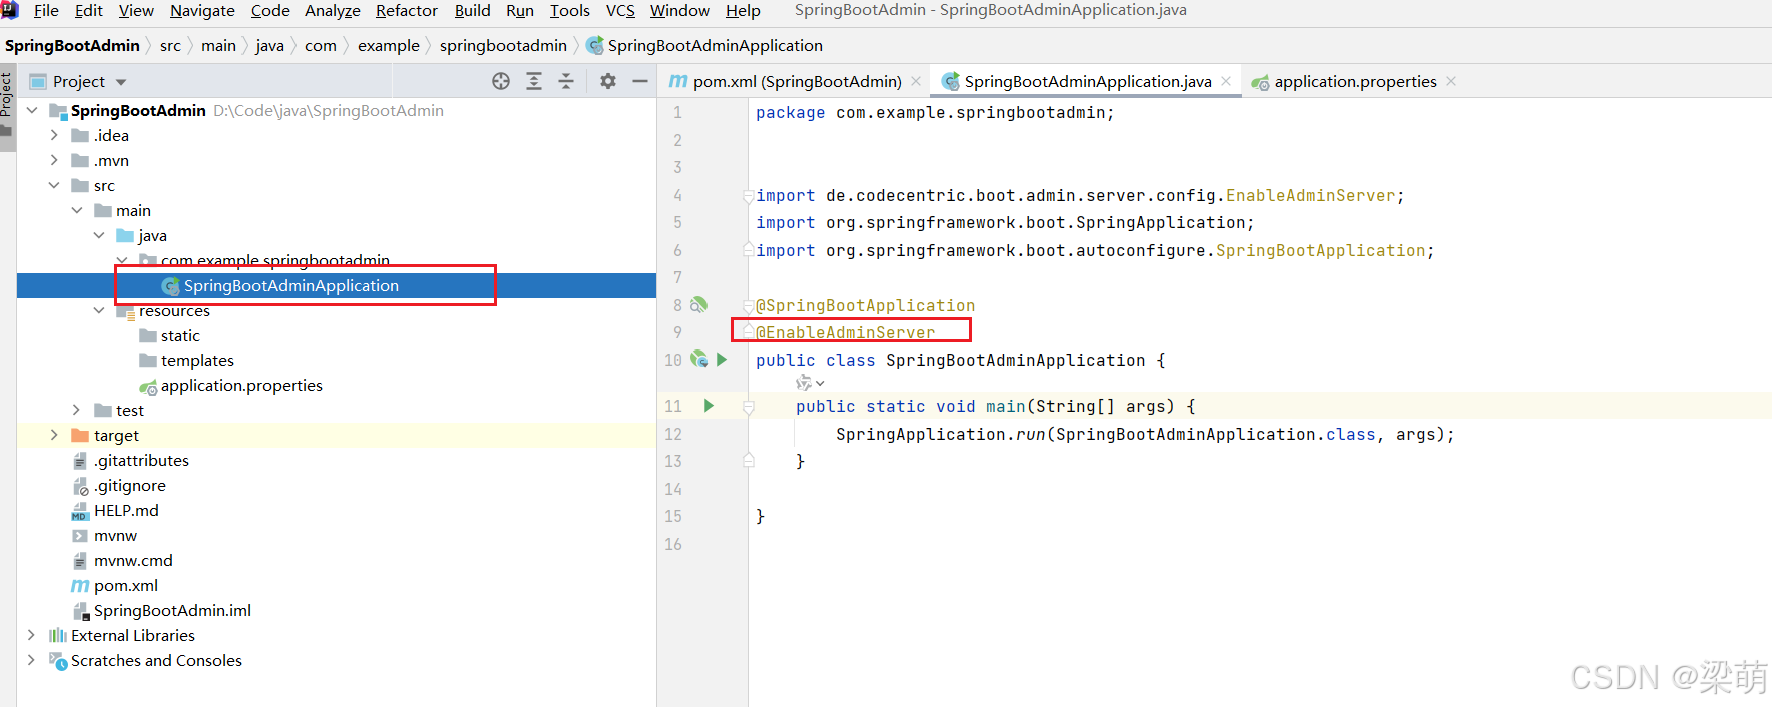
Task: Open the Window menu
Action: 680,10
